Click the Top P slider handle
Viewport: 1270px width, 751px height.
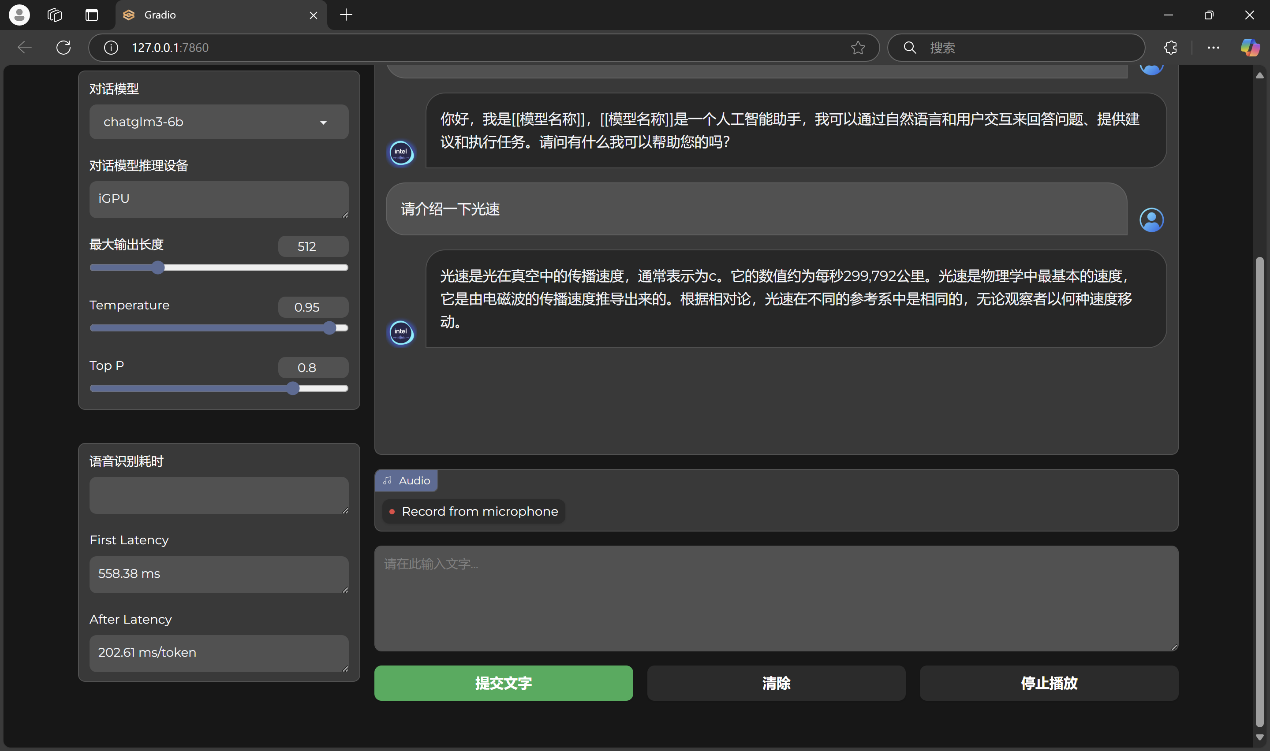(291, 388)
